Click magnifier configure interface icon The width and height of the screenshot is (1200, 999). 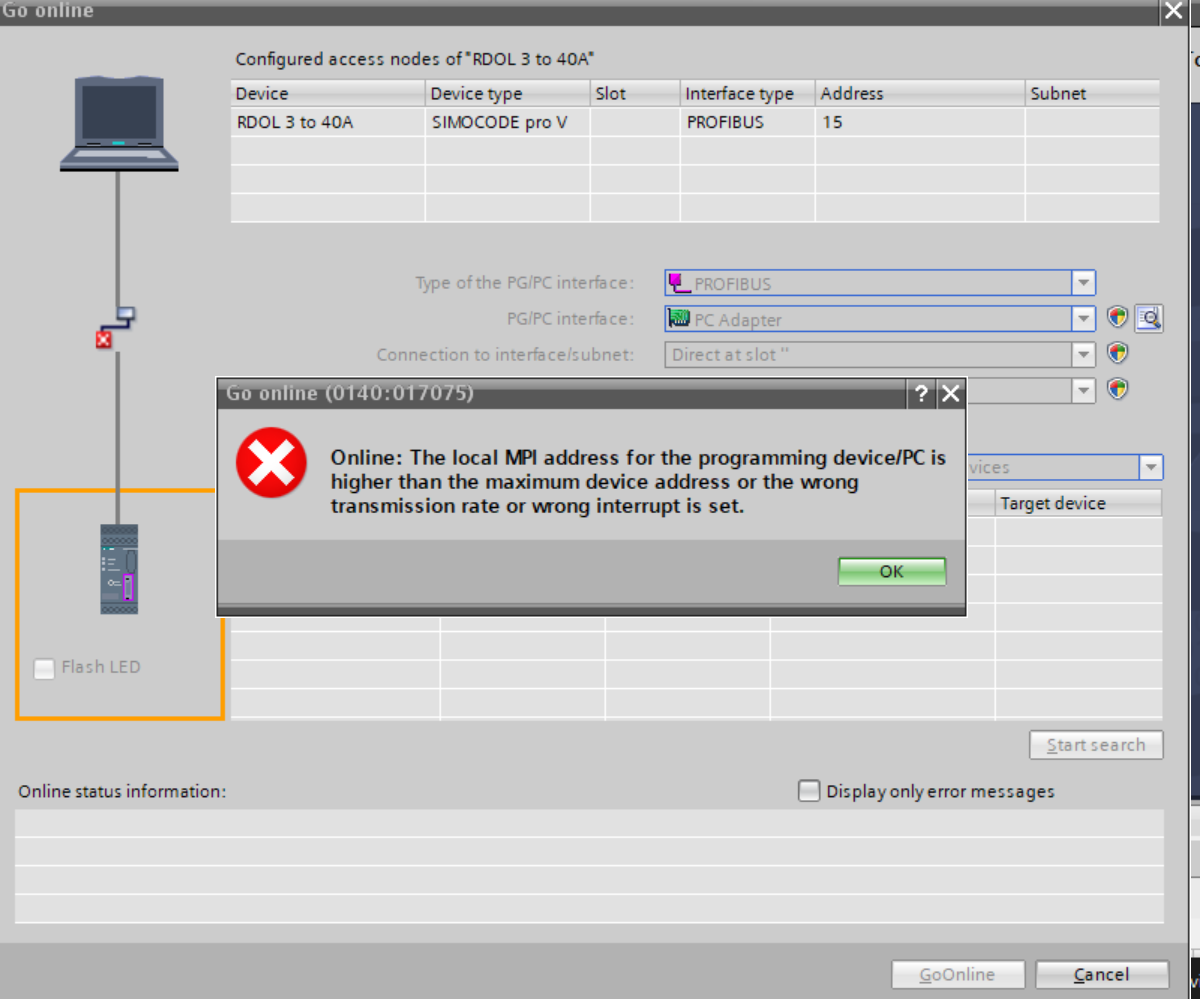1149,318
